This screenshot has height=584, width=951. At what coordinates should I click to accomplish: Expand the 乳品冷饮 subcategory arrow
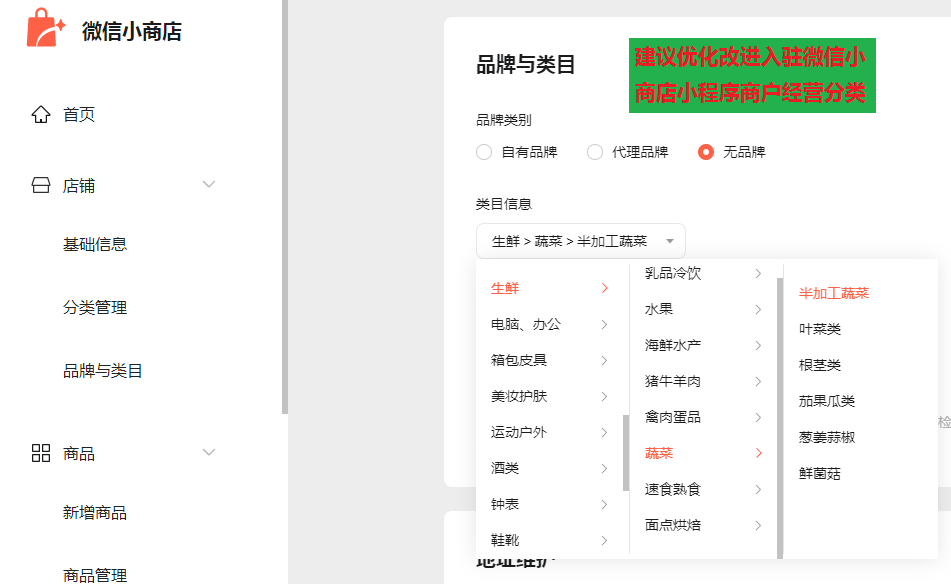pos(759,274)
